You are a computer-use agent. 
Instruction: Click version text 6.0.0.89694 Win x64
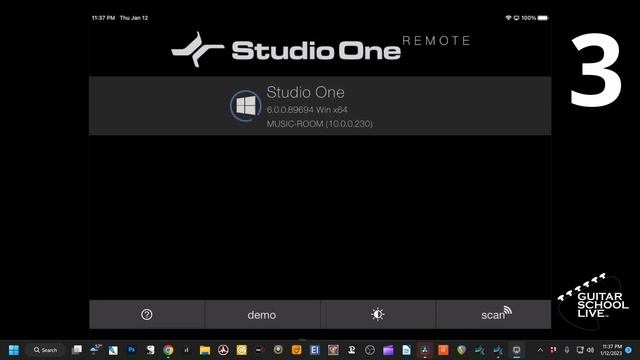307,110
